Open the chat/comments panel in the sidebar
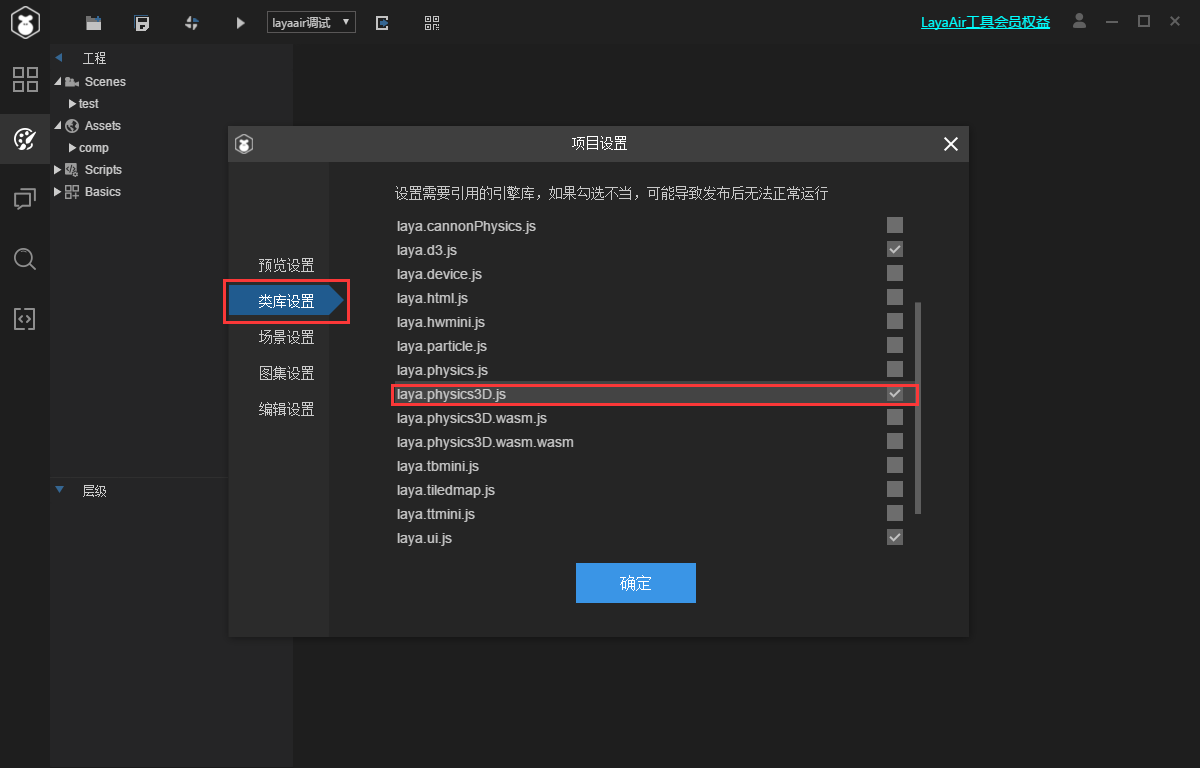1200x768 pixels. 25,199
